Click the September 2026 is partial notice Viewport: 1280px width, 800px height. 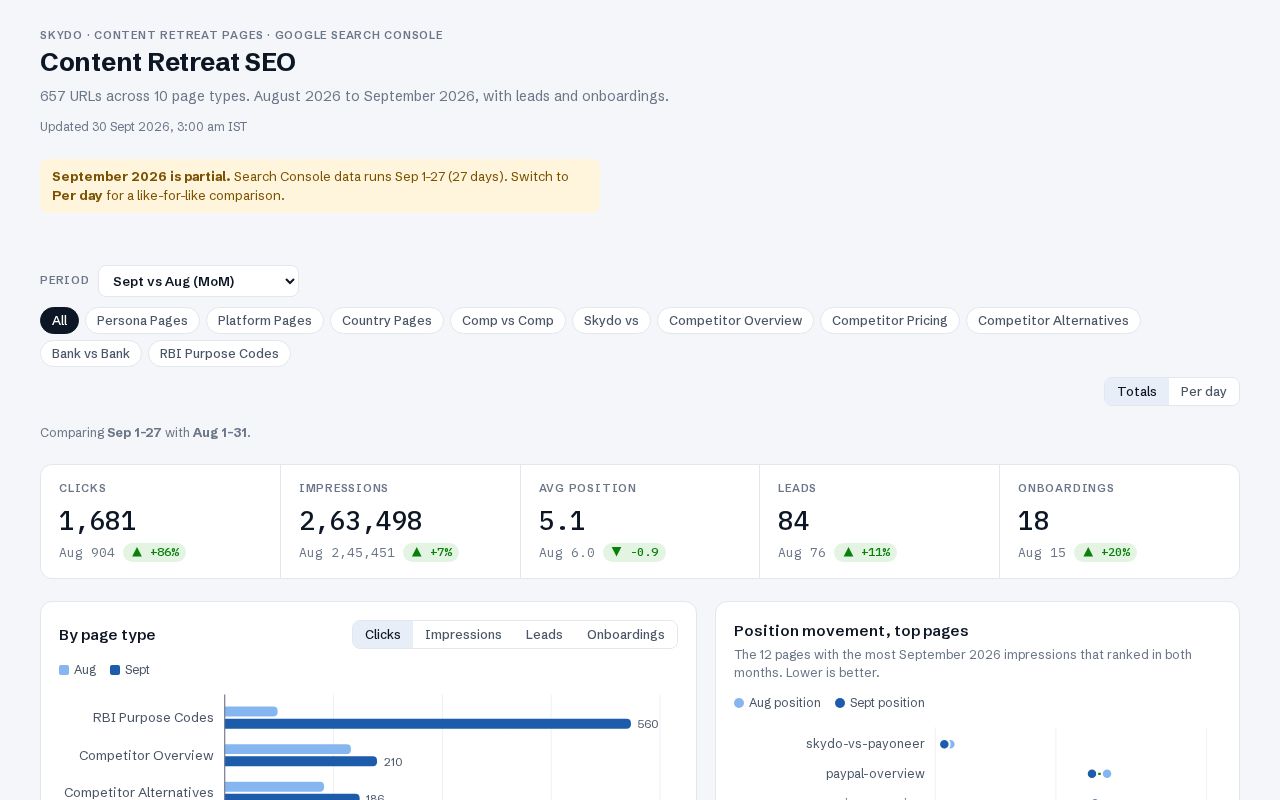[x=320, y=186]
